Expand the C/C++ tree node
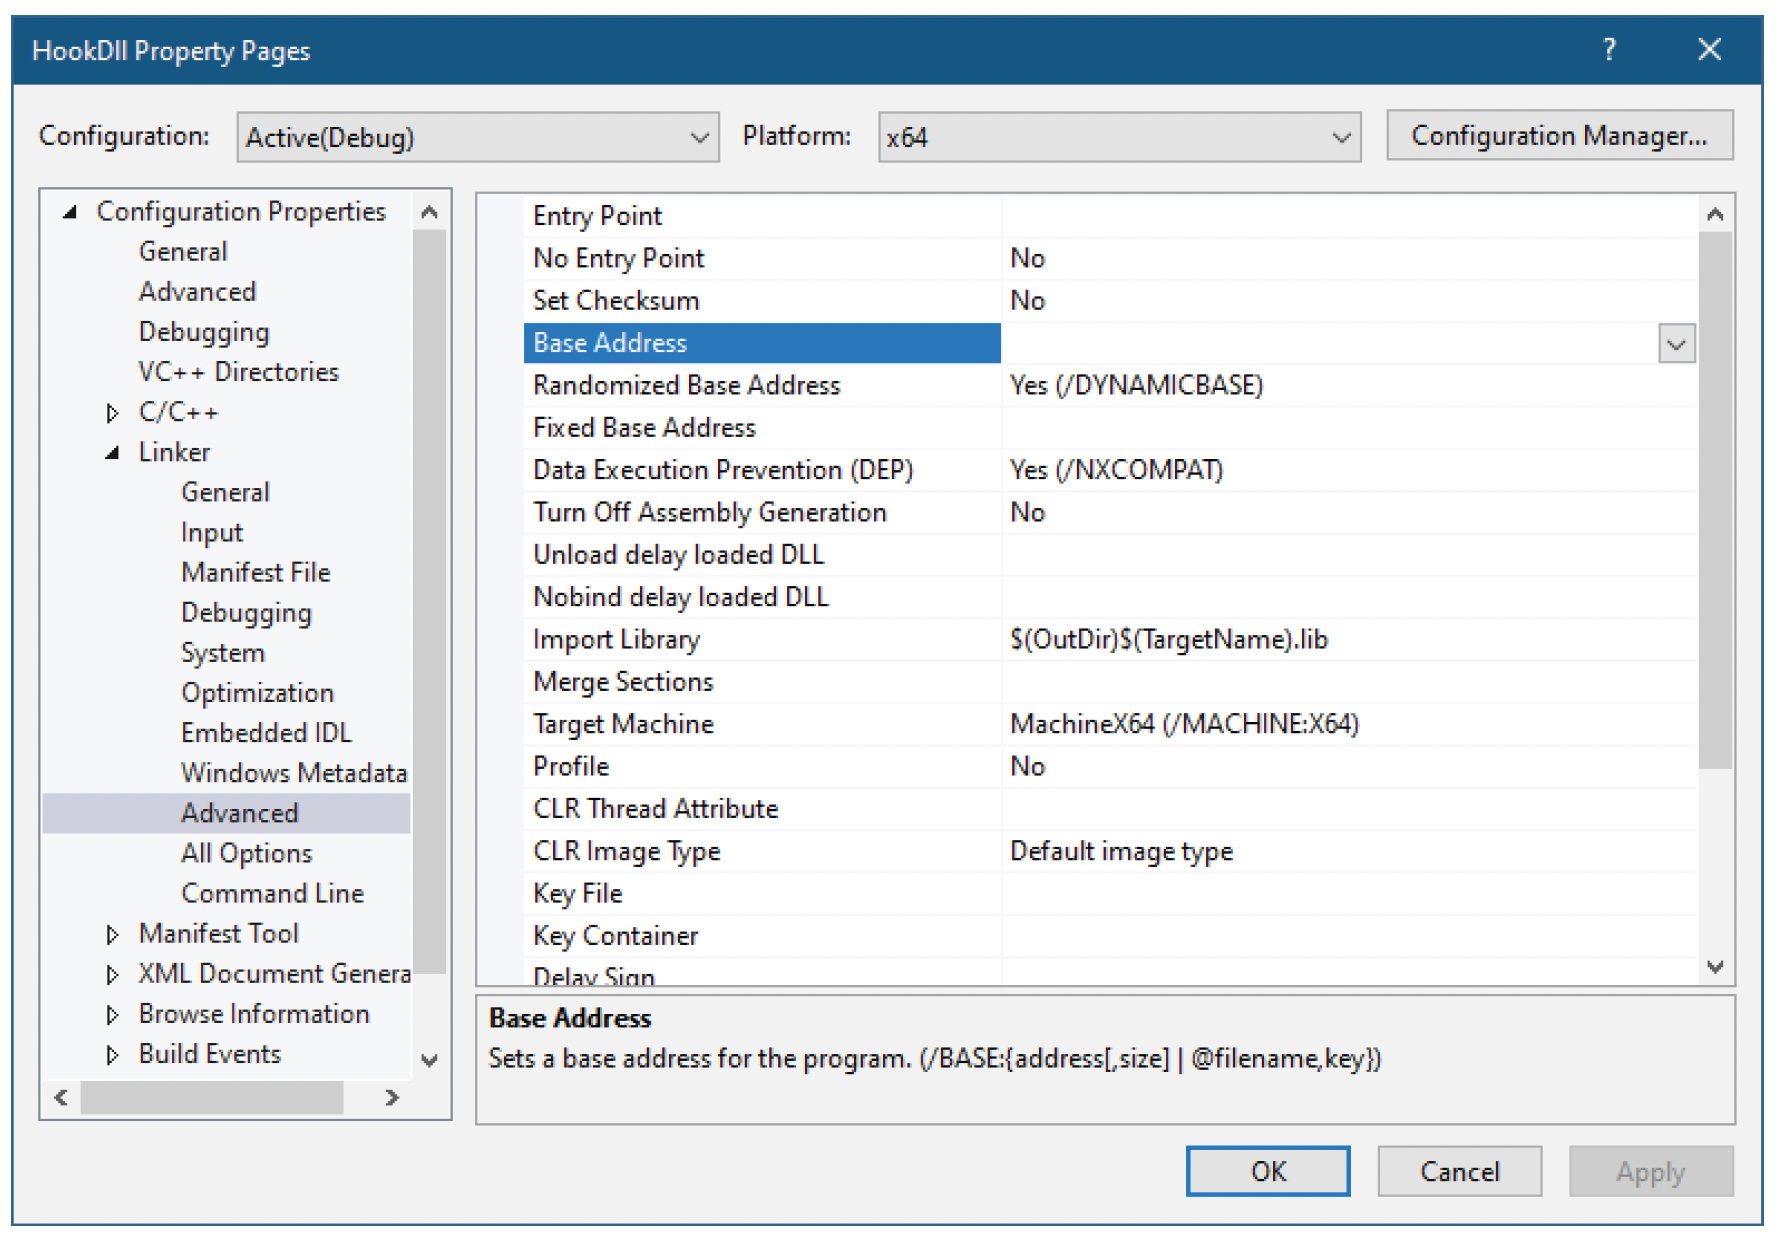Screen dimensions: 1776x1240 point(112,413)
